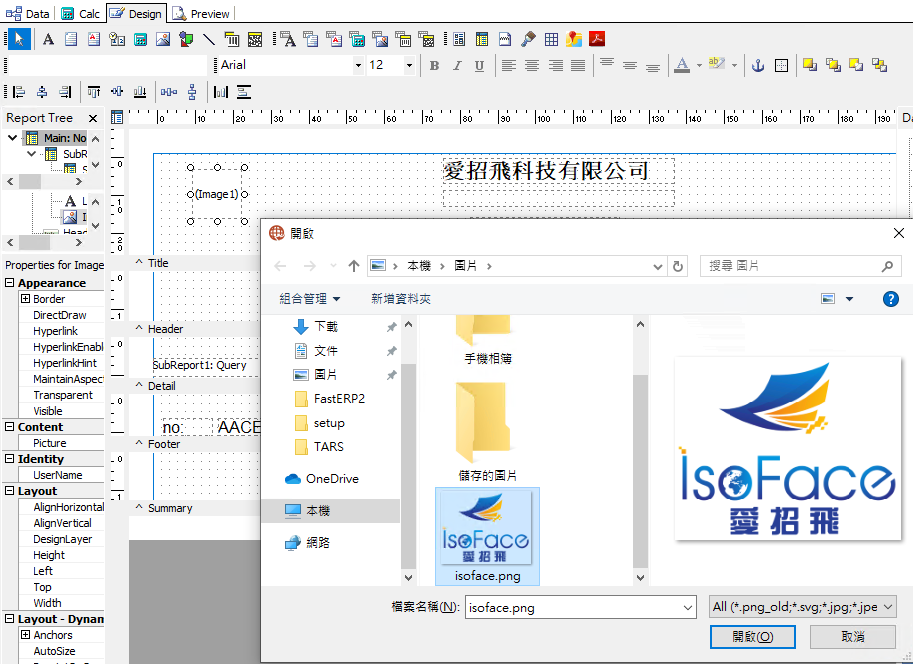Image resolution: width=913 pixels, height=664 pixels.
Task: Pick the grid table component
Action: click(551, 39)
